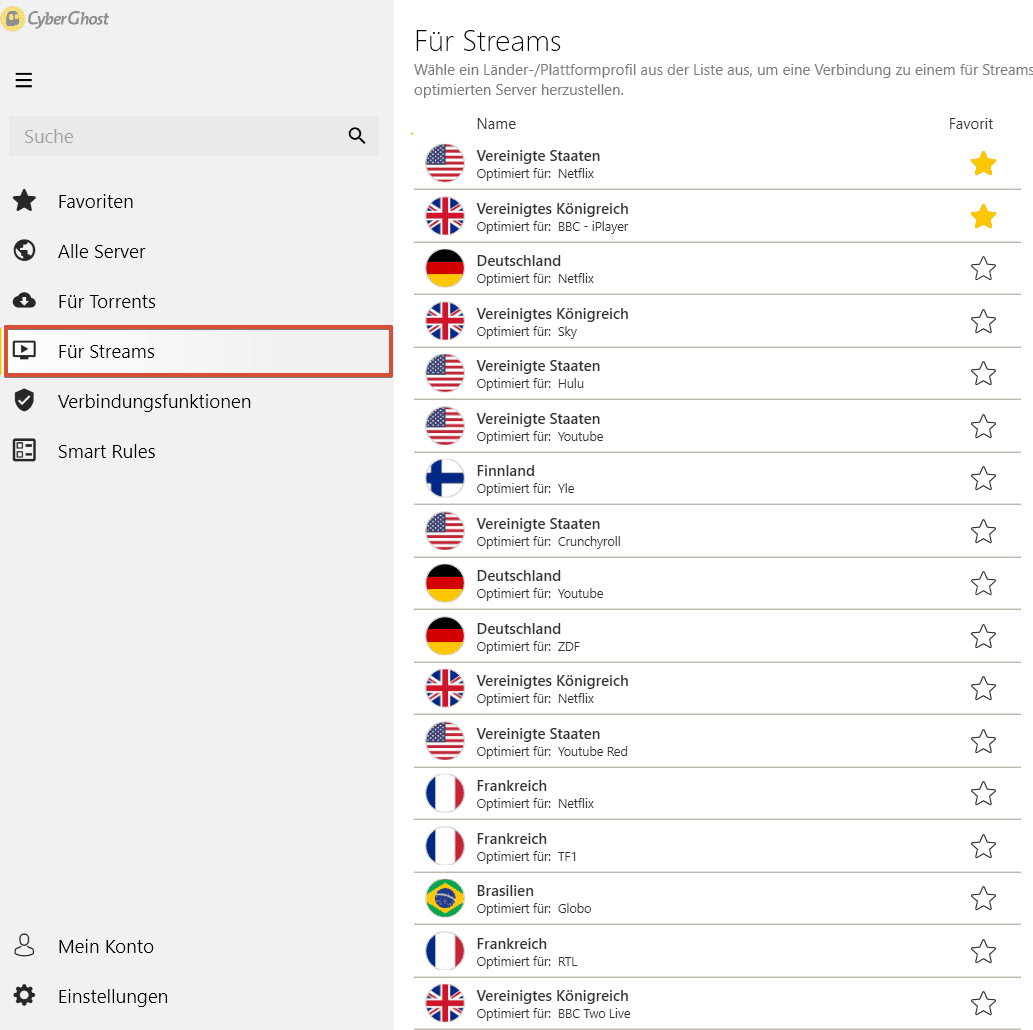Favorite the Vereinigtes Königreich Sky server

click(983, 322)
